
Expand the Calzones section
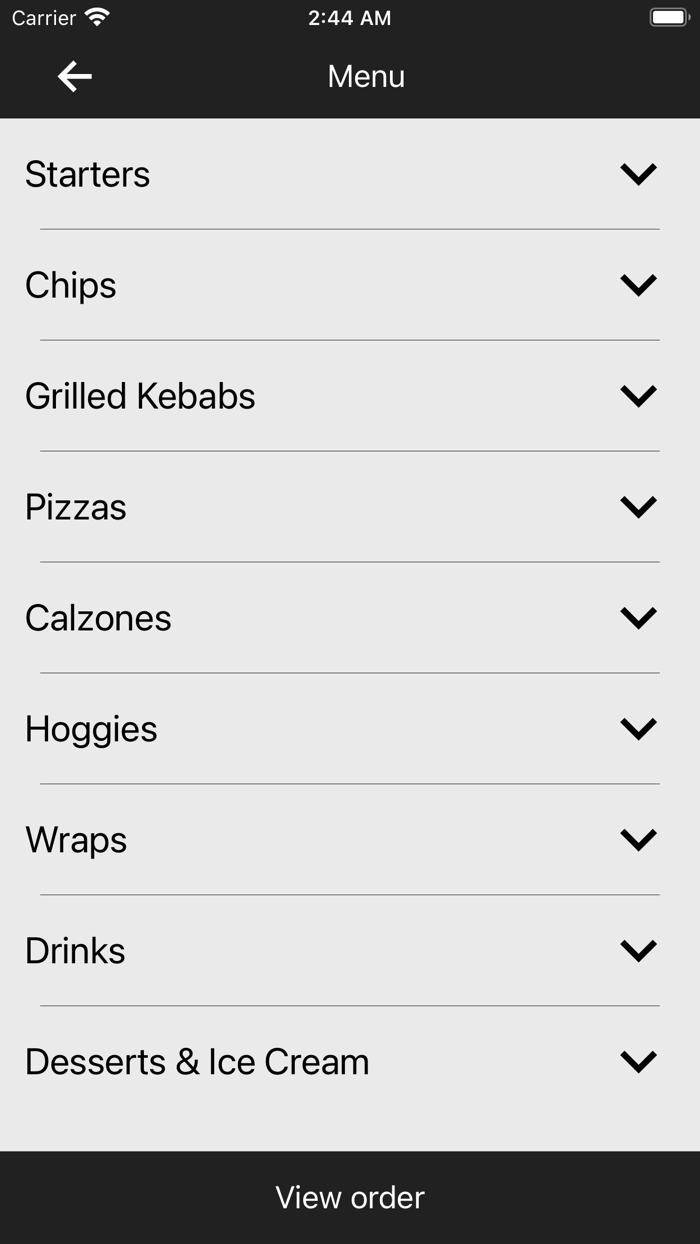(638, 617)
